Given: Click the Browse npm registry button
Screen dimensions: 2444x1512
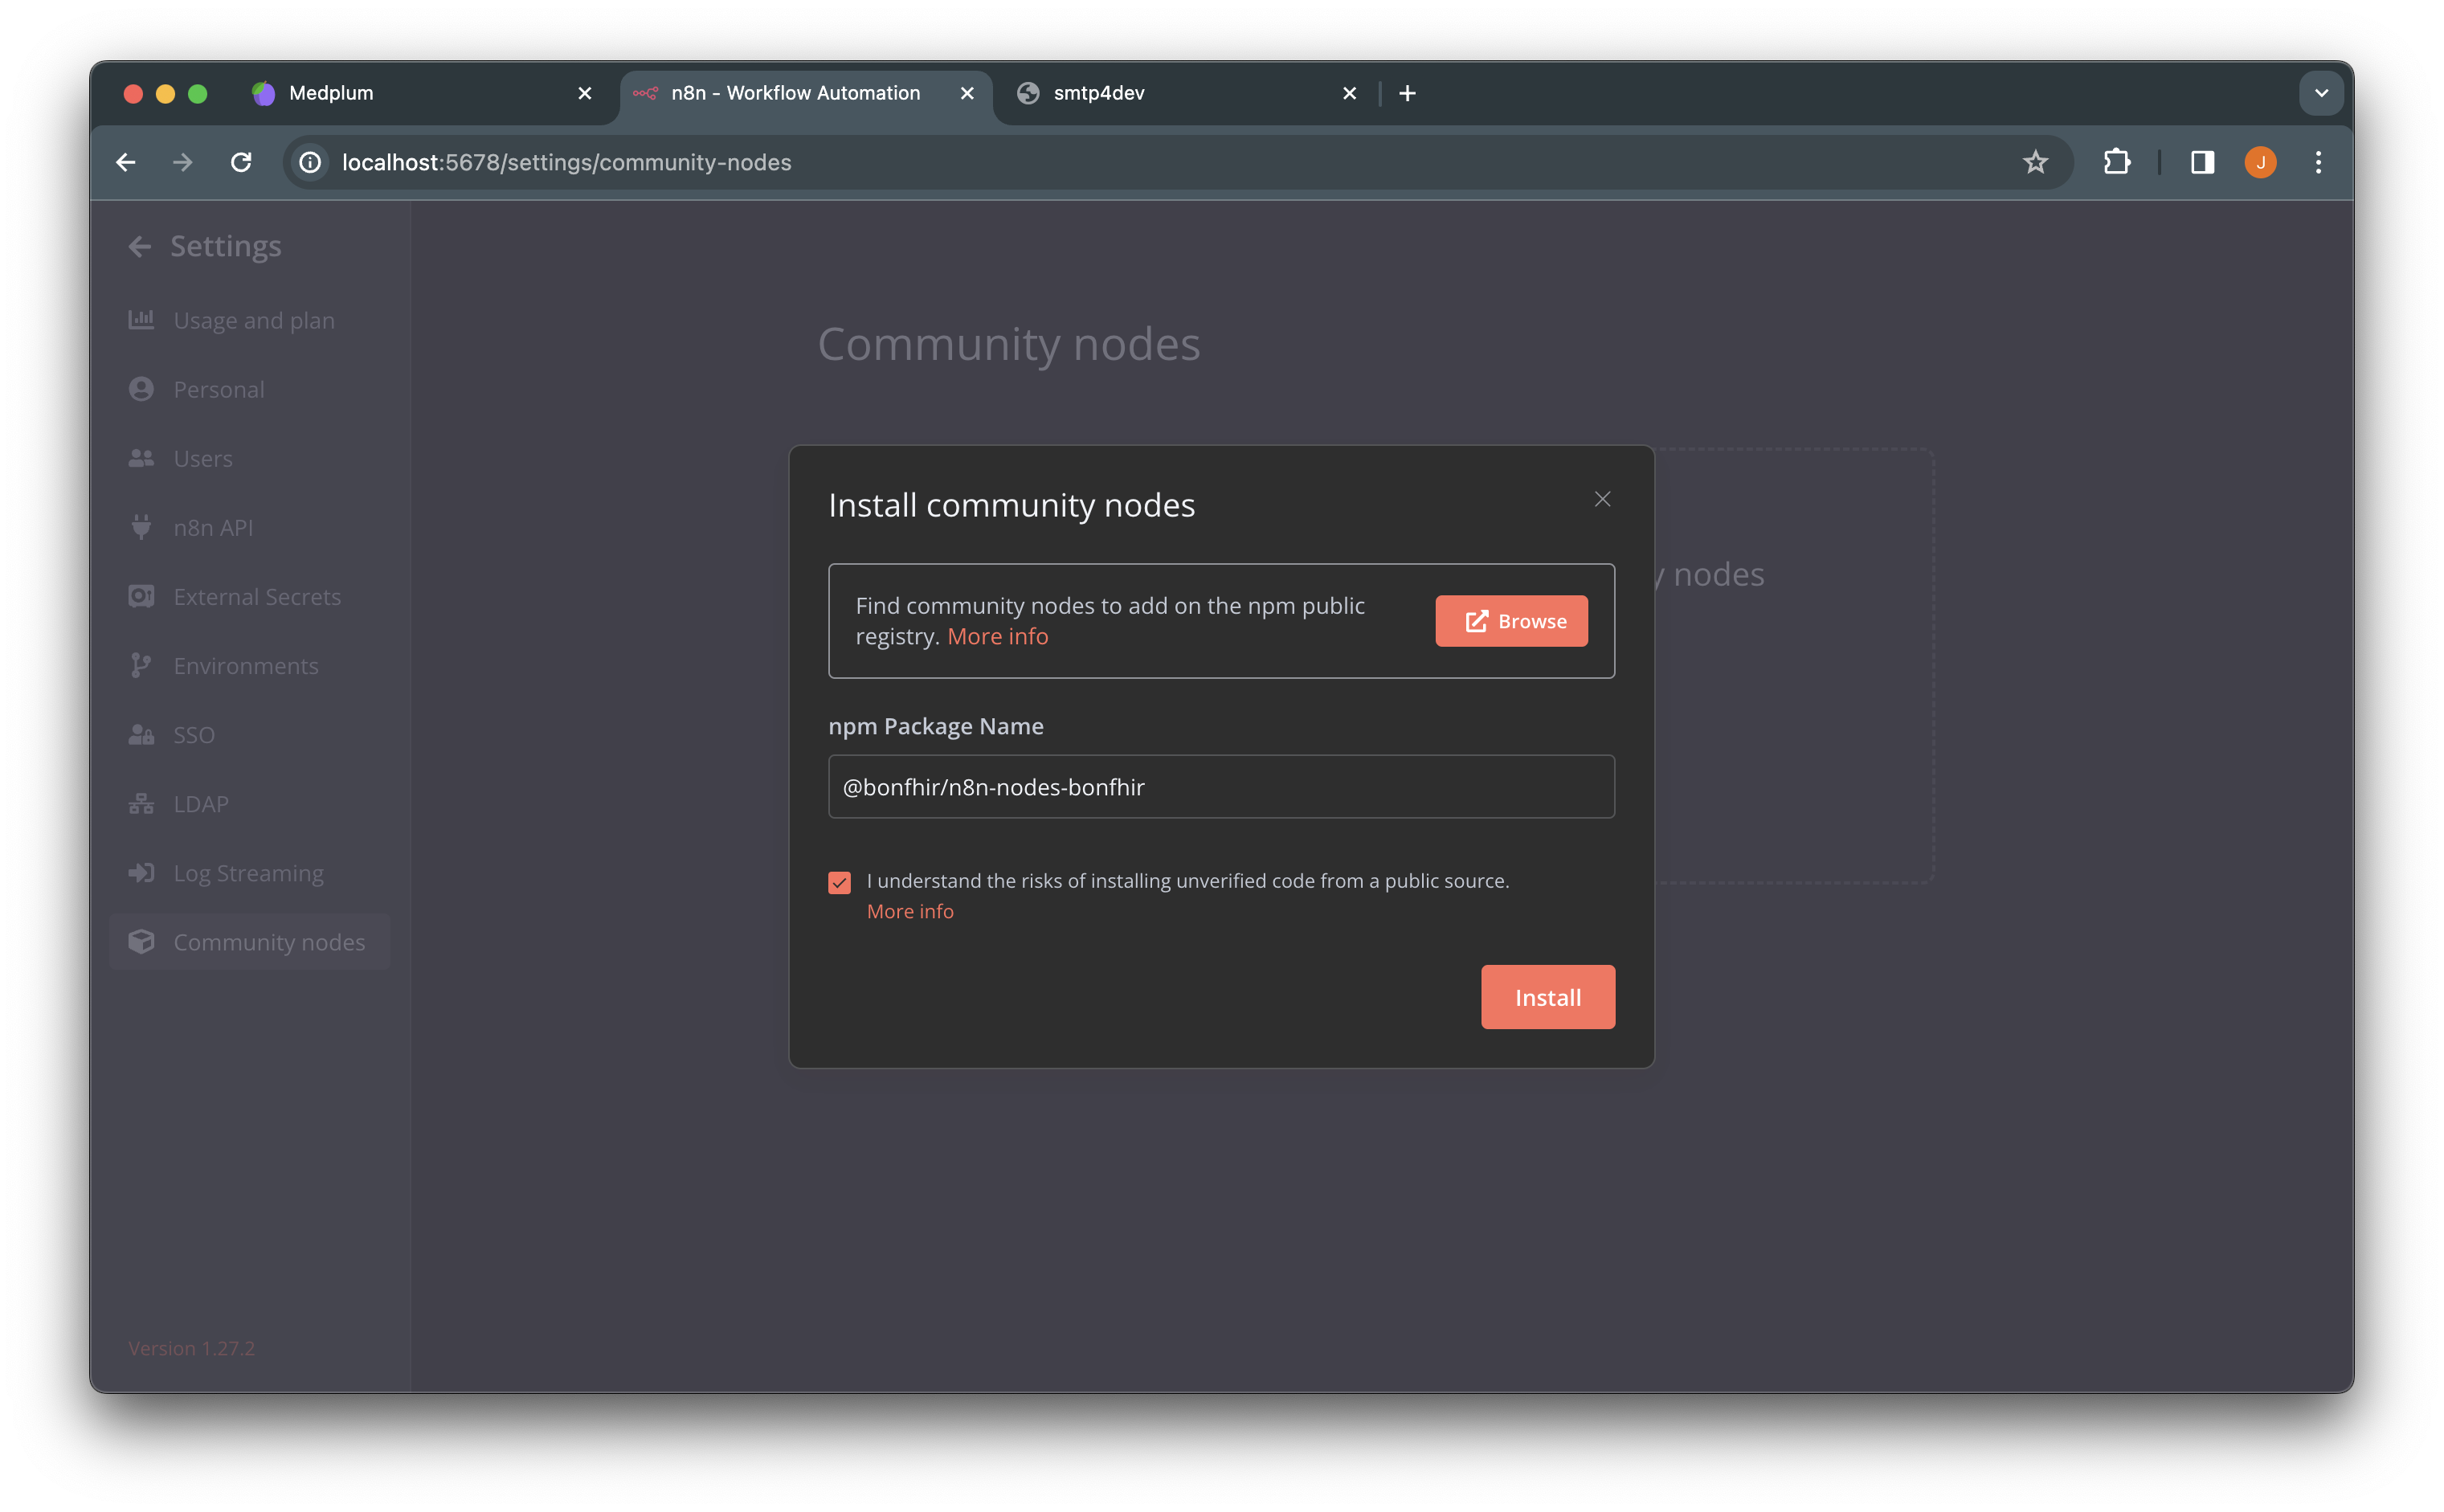Looking at the screenshot, I should (x=1514, y=619).
